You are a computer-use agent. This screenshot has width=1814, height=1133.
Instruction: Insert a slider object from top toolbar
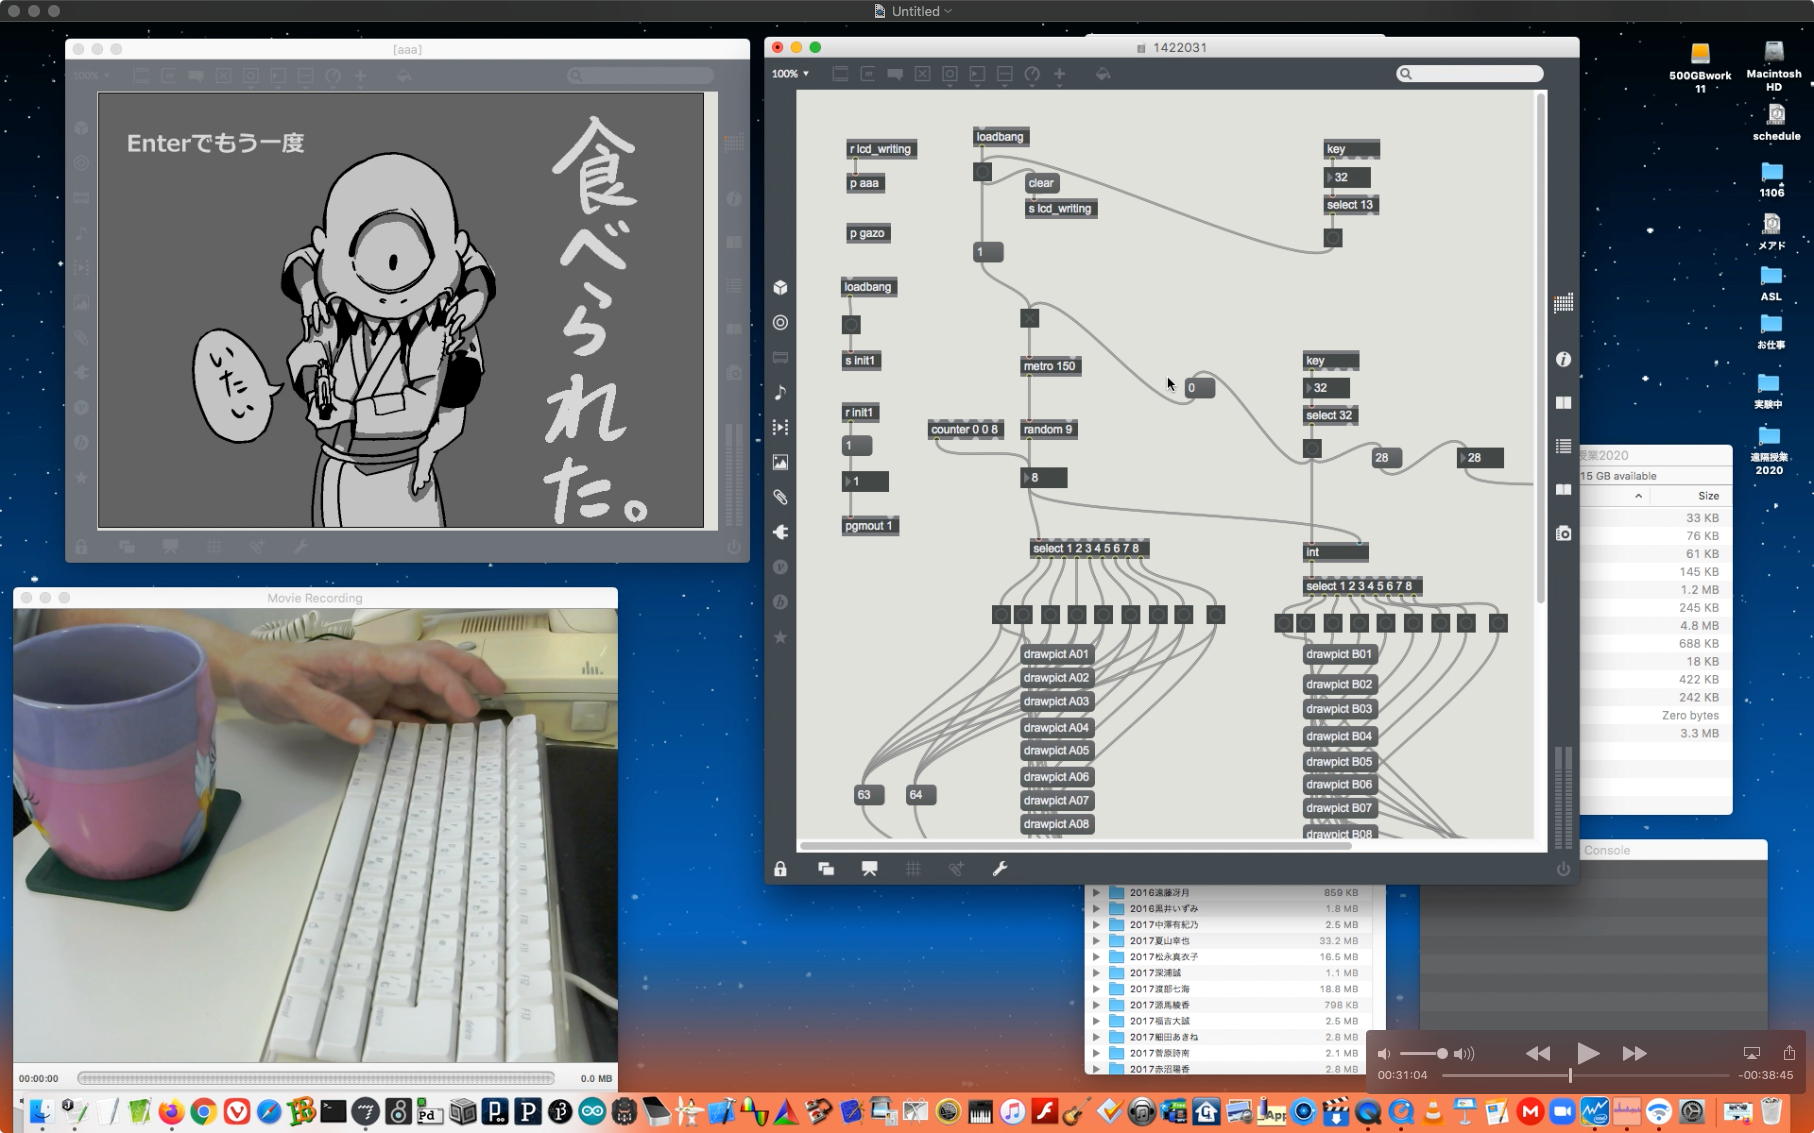click(x=1005, y=74)
